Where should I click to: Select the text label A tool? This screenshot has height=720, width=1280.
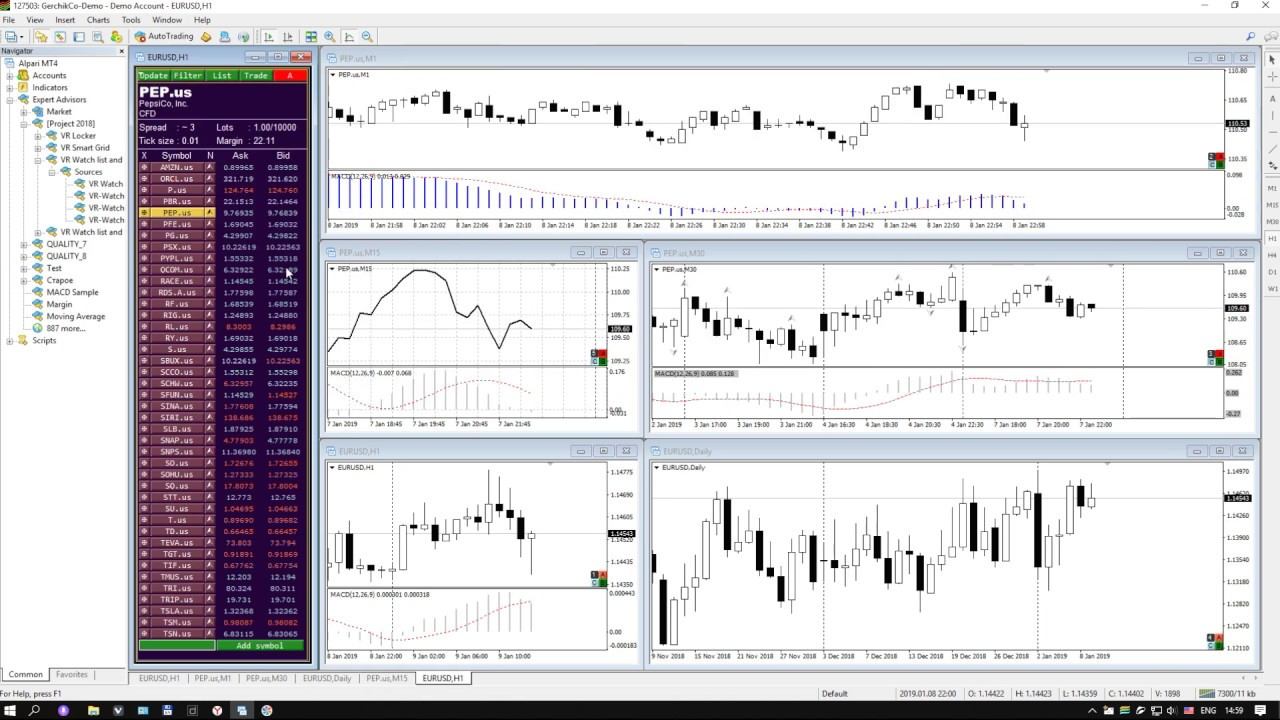tap(1272, 98)
